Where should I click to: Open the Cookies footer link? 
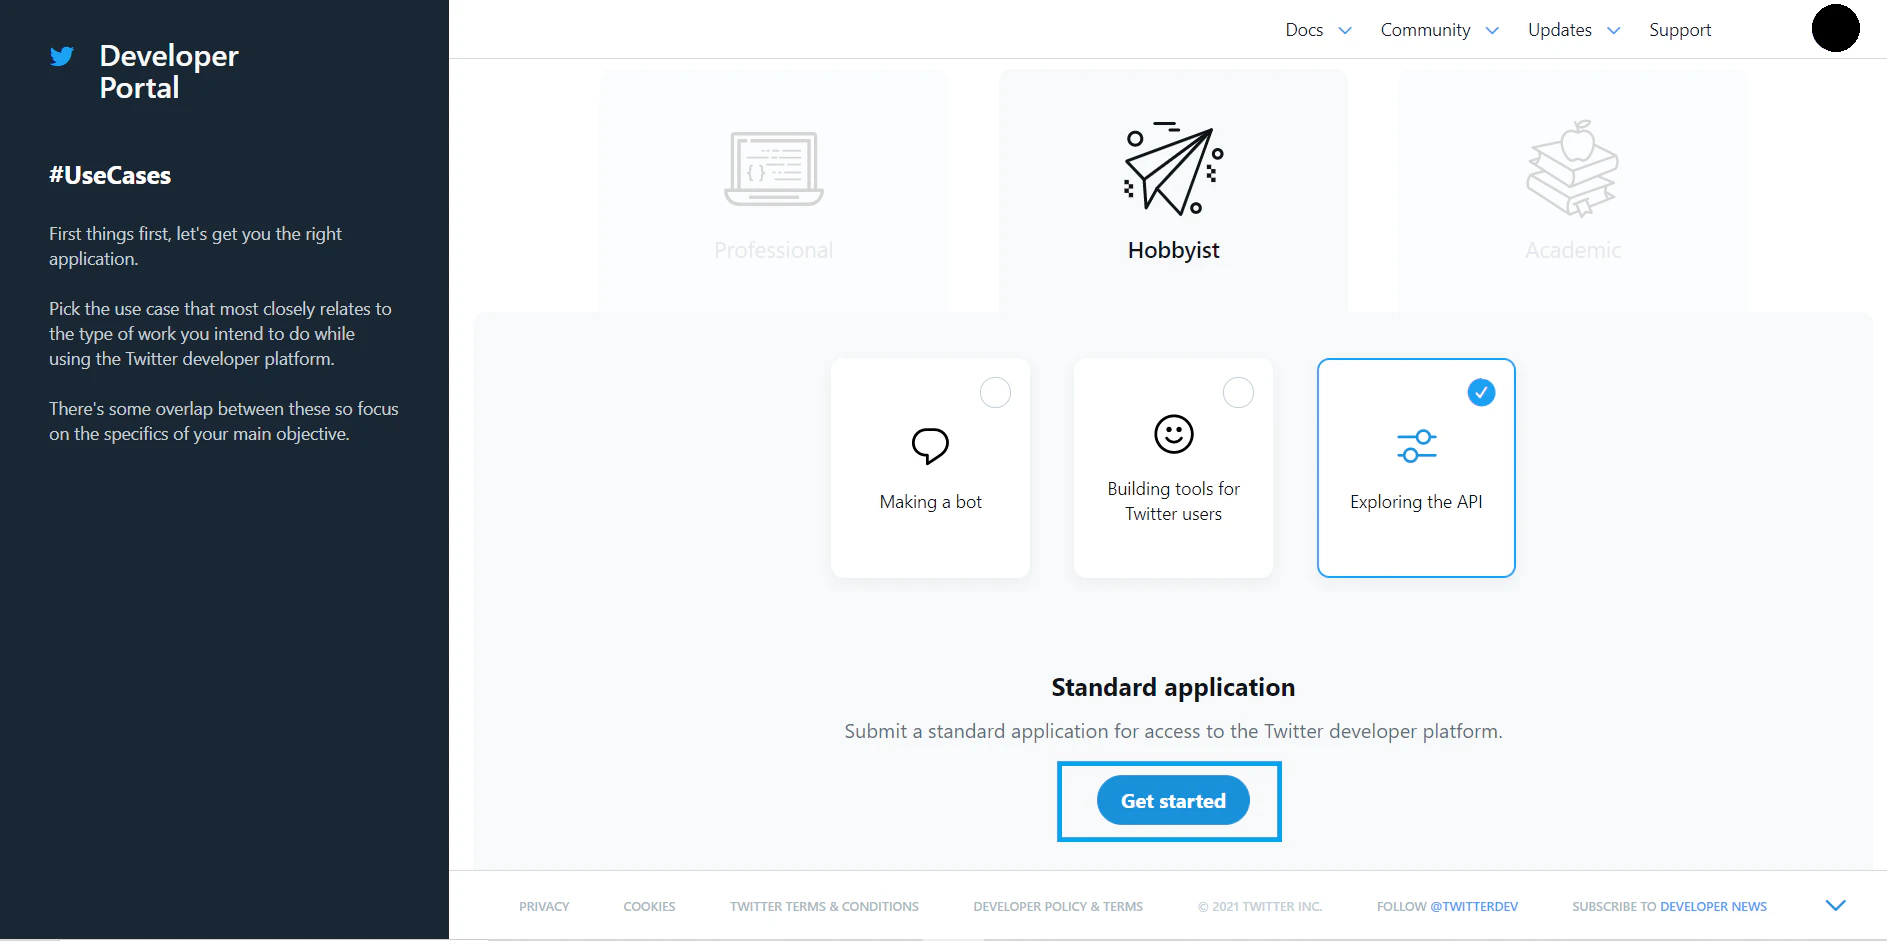(x=649, y=906)
